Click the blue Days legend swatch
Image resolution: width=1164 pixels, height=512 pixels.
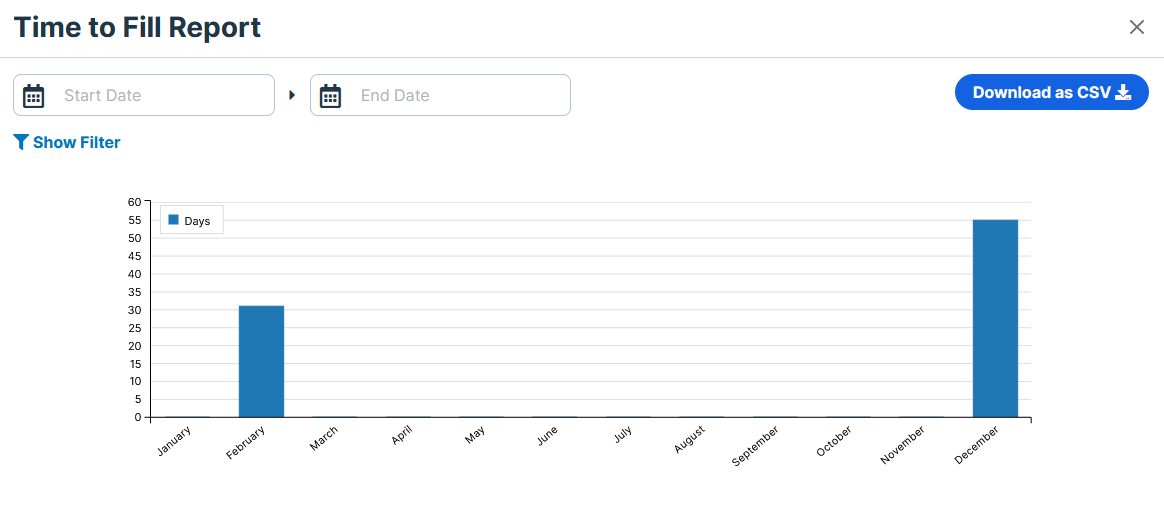[174, 220]
